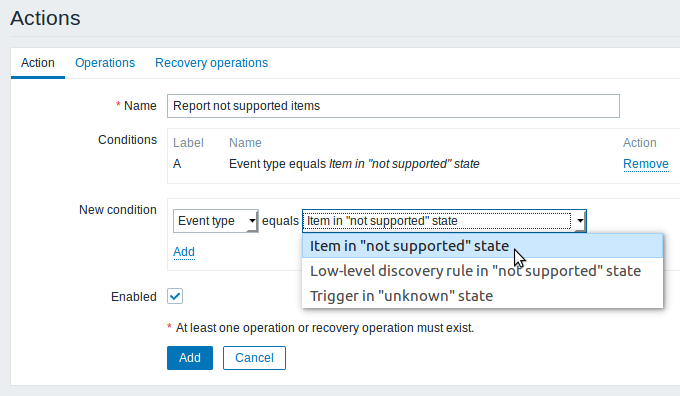
Task: Click the arrow of the Event type selector
Action: pyautogui.click(x=252, y=221)
